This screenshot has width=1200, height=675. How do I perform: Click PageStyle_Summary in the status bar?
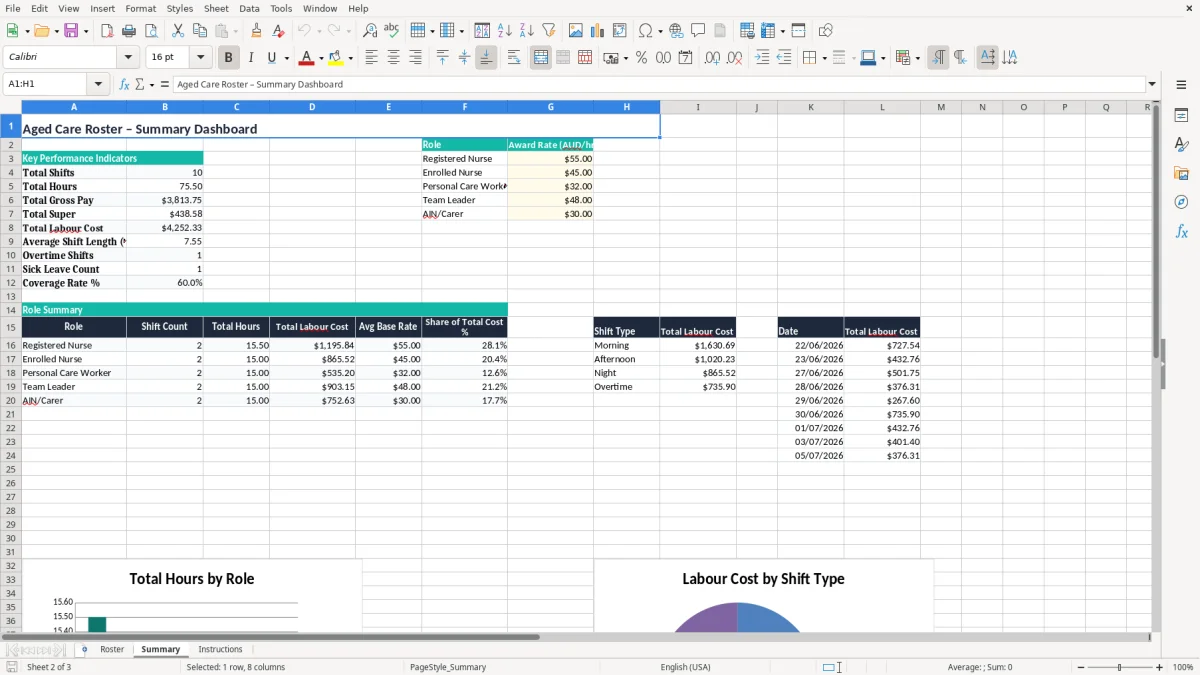(448, 667)
